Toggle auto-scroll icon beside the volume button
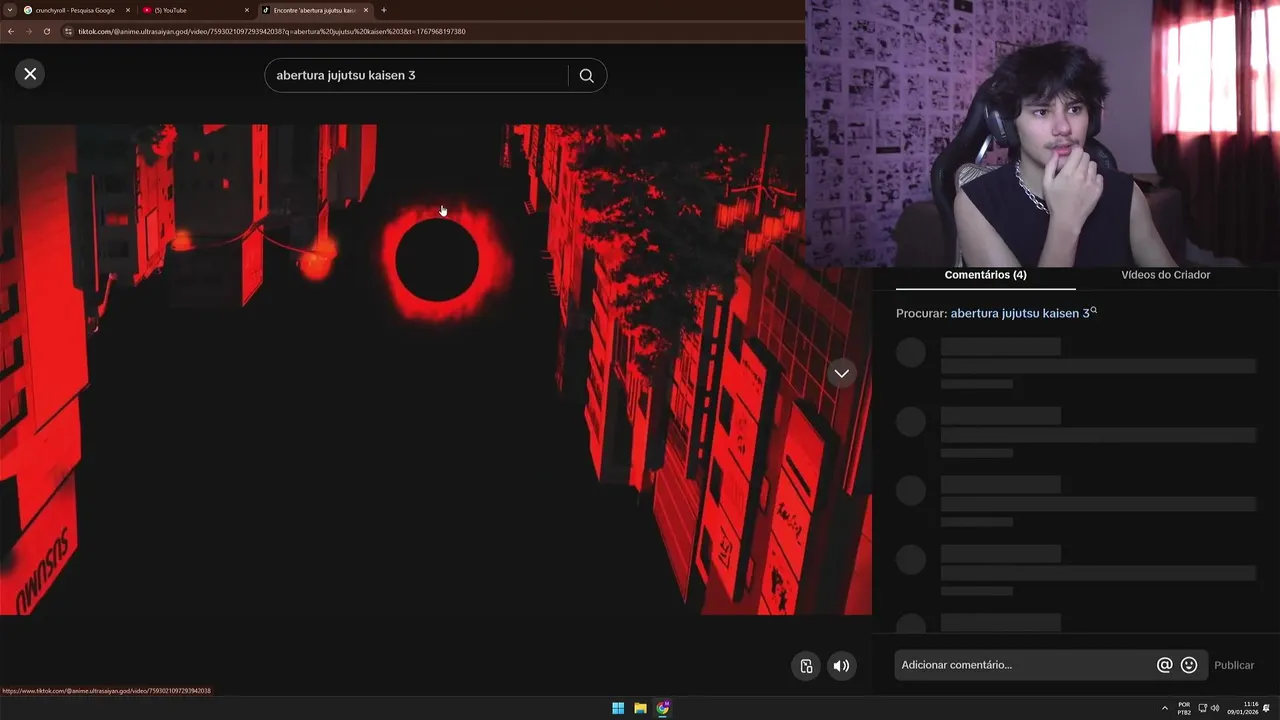 [x=806, y=666]
